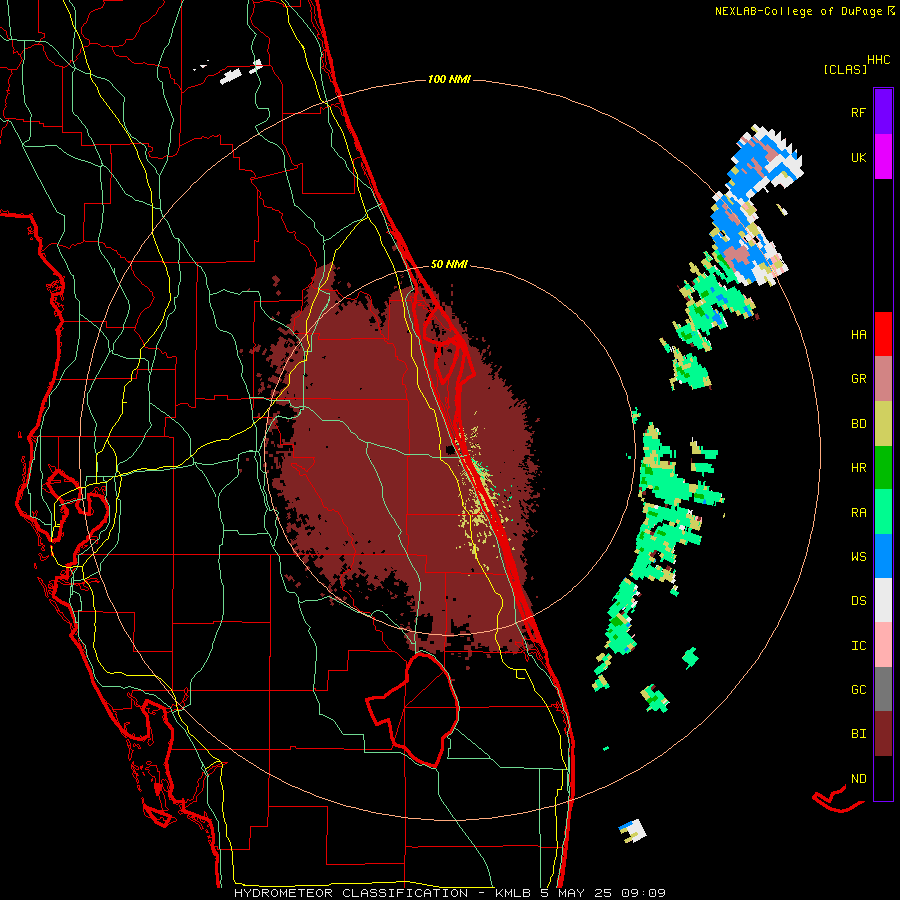The width and height of the screenshot is (900, 900).
Task: Click the UK legend label
Action: 858,157
